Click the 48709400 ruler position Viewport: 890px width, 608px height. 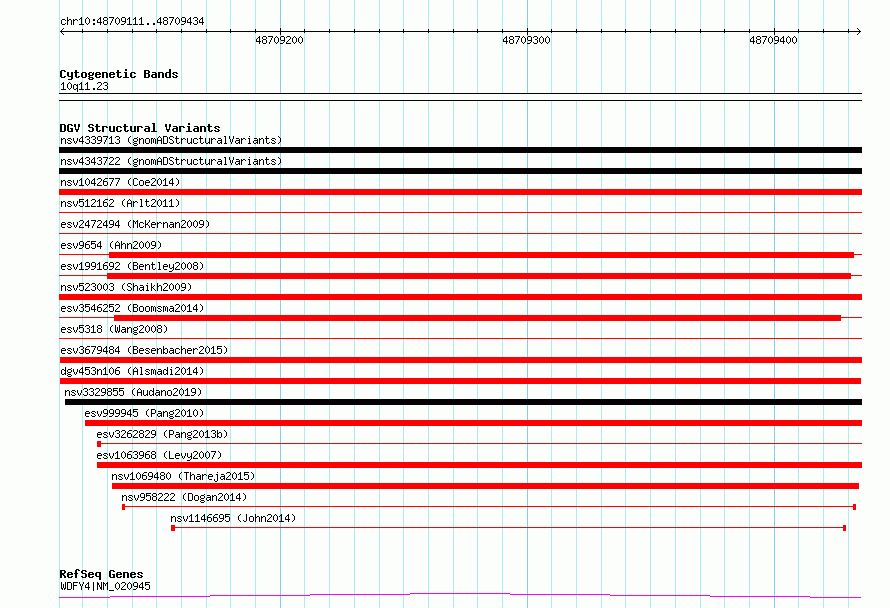tap(773, 40)
